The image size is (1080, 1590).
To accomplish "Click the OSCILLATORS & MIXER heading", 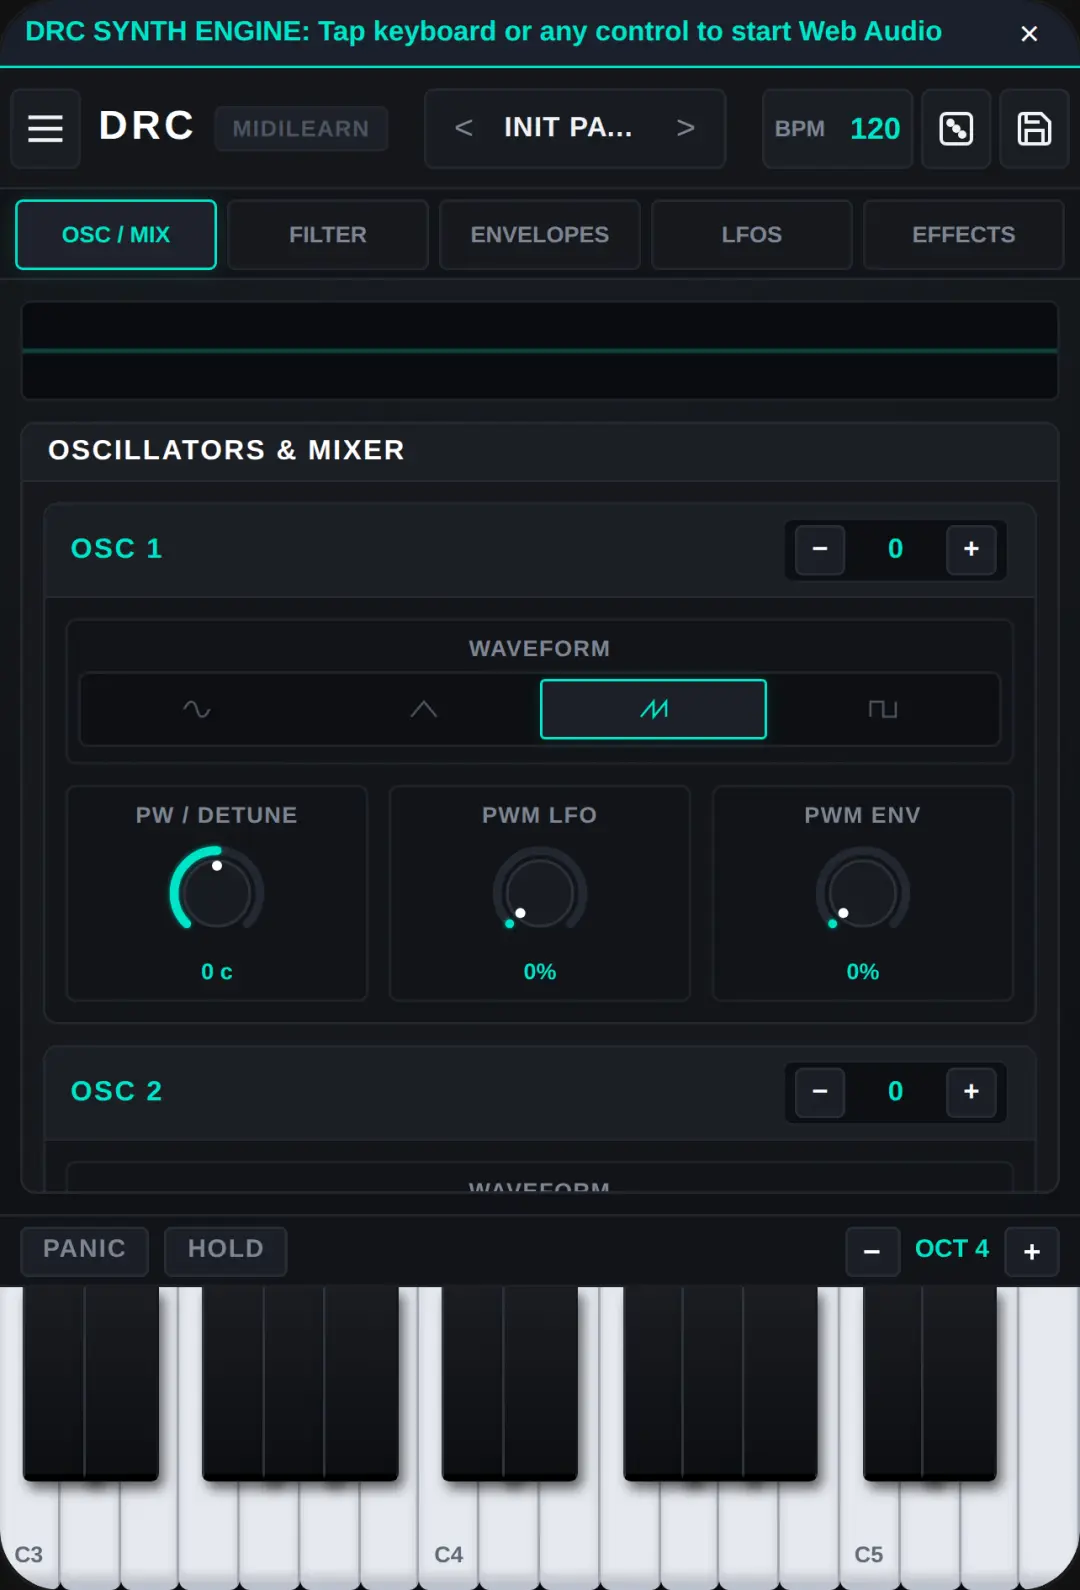I will click(227, 450).
